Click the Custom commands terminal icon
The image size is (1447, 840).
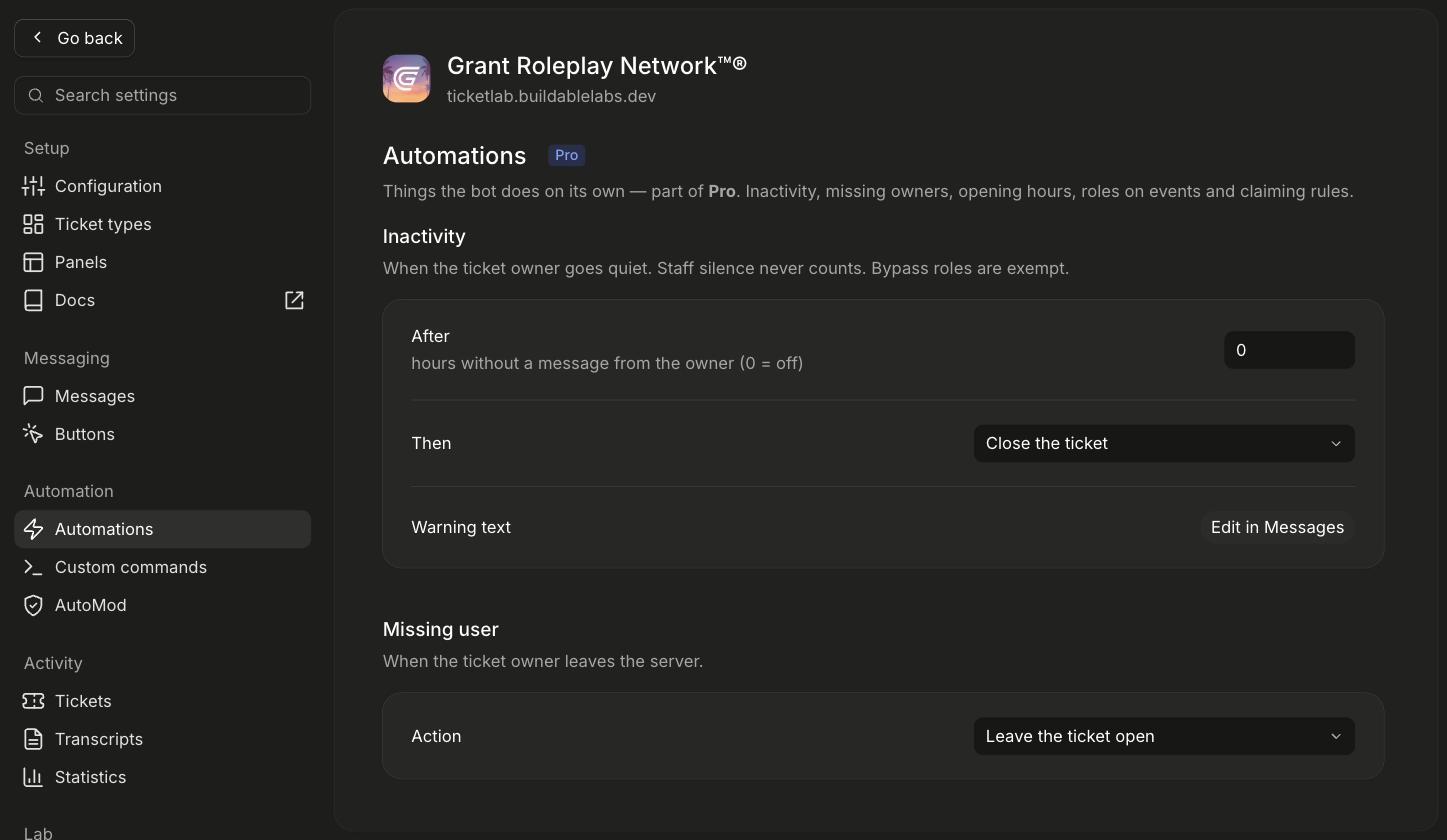[33, 567]
